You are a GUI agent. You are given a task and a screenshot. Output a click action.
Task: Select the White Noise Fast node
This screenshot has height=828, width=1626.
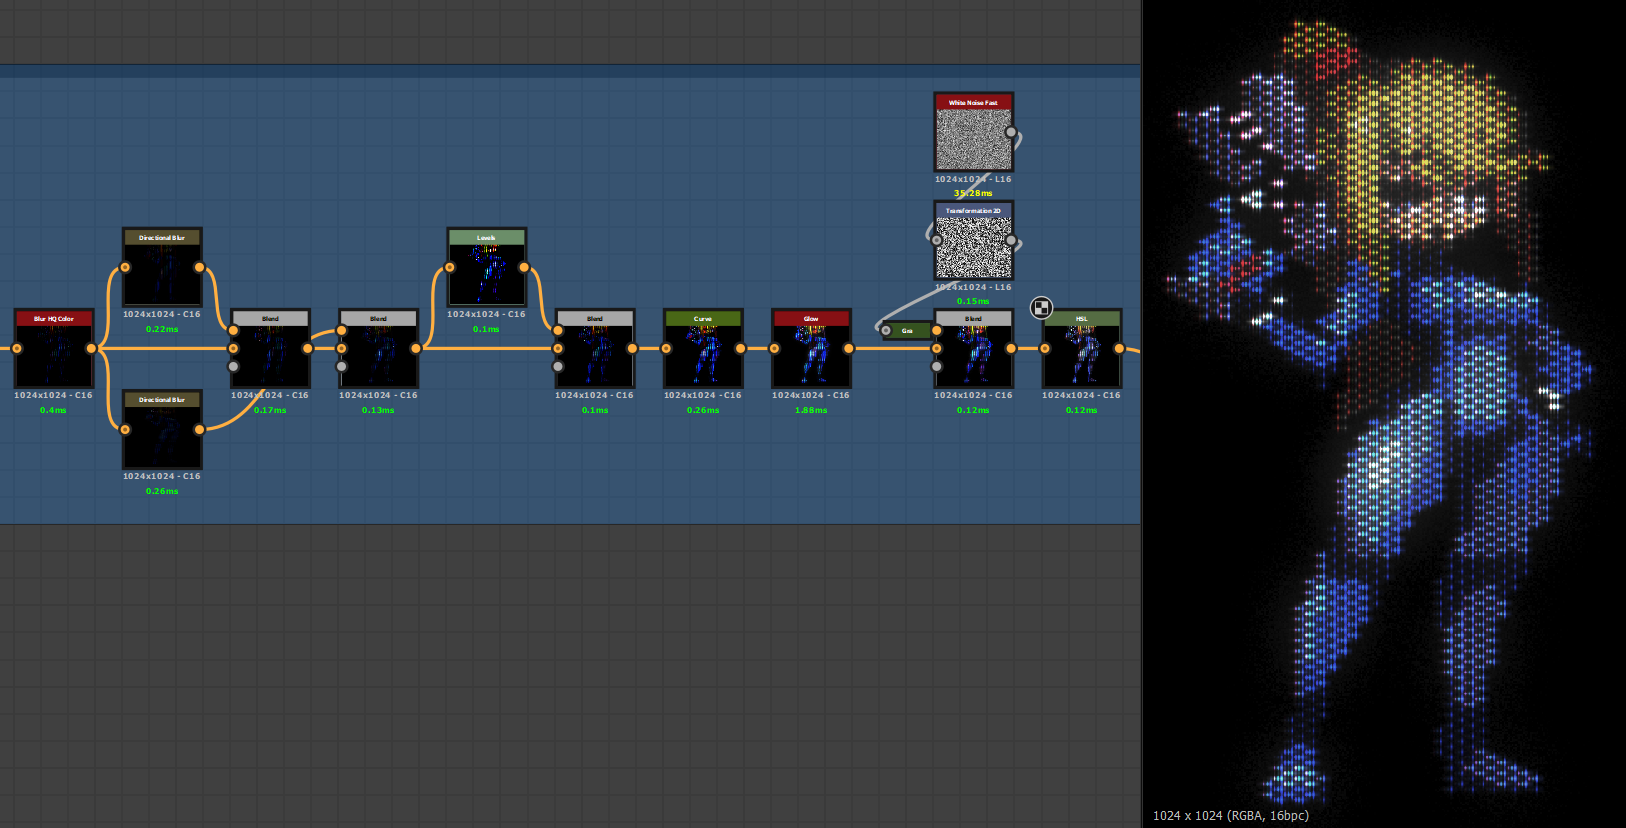973,132
